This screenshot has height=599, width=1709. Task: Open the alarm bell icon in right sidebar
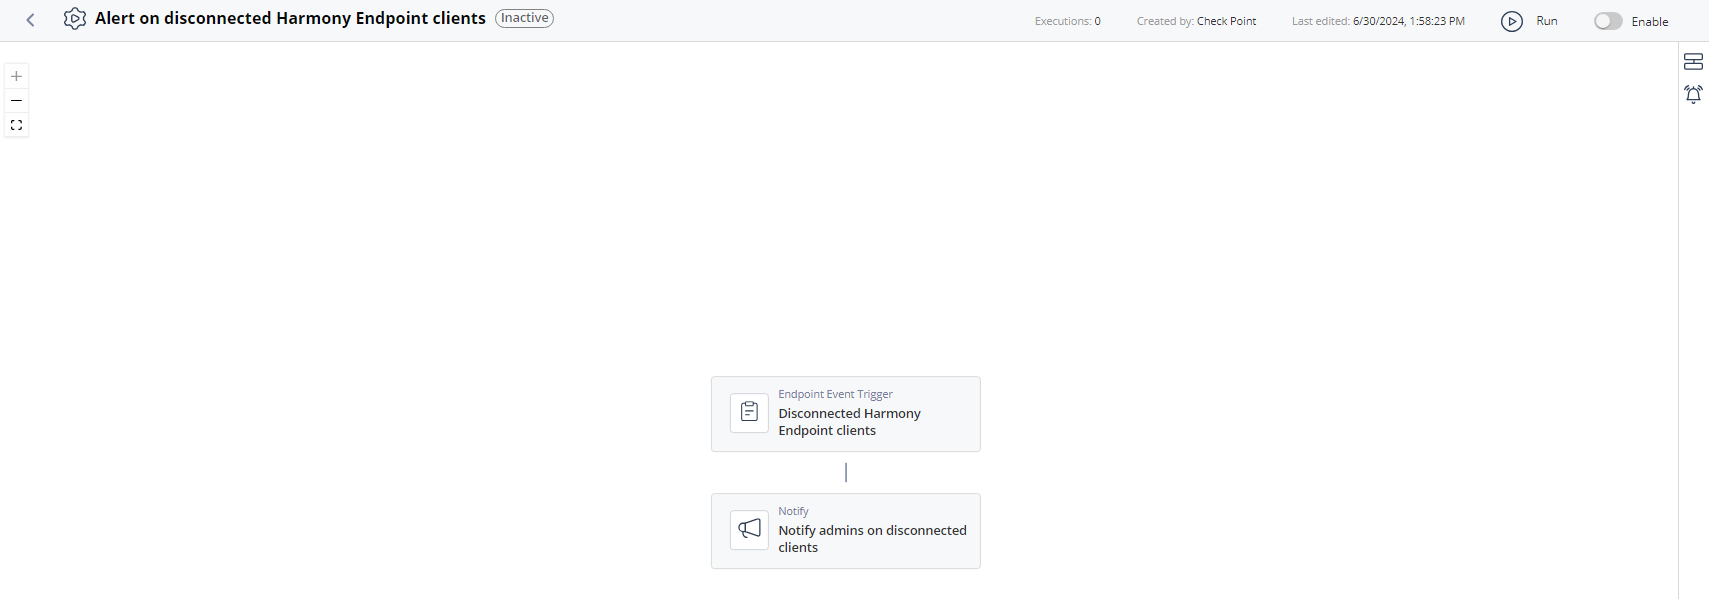1693,95
